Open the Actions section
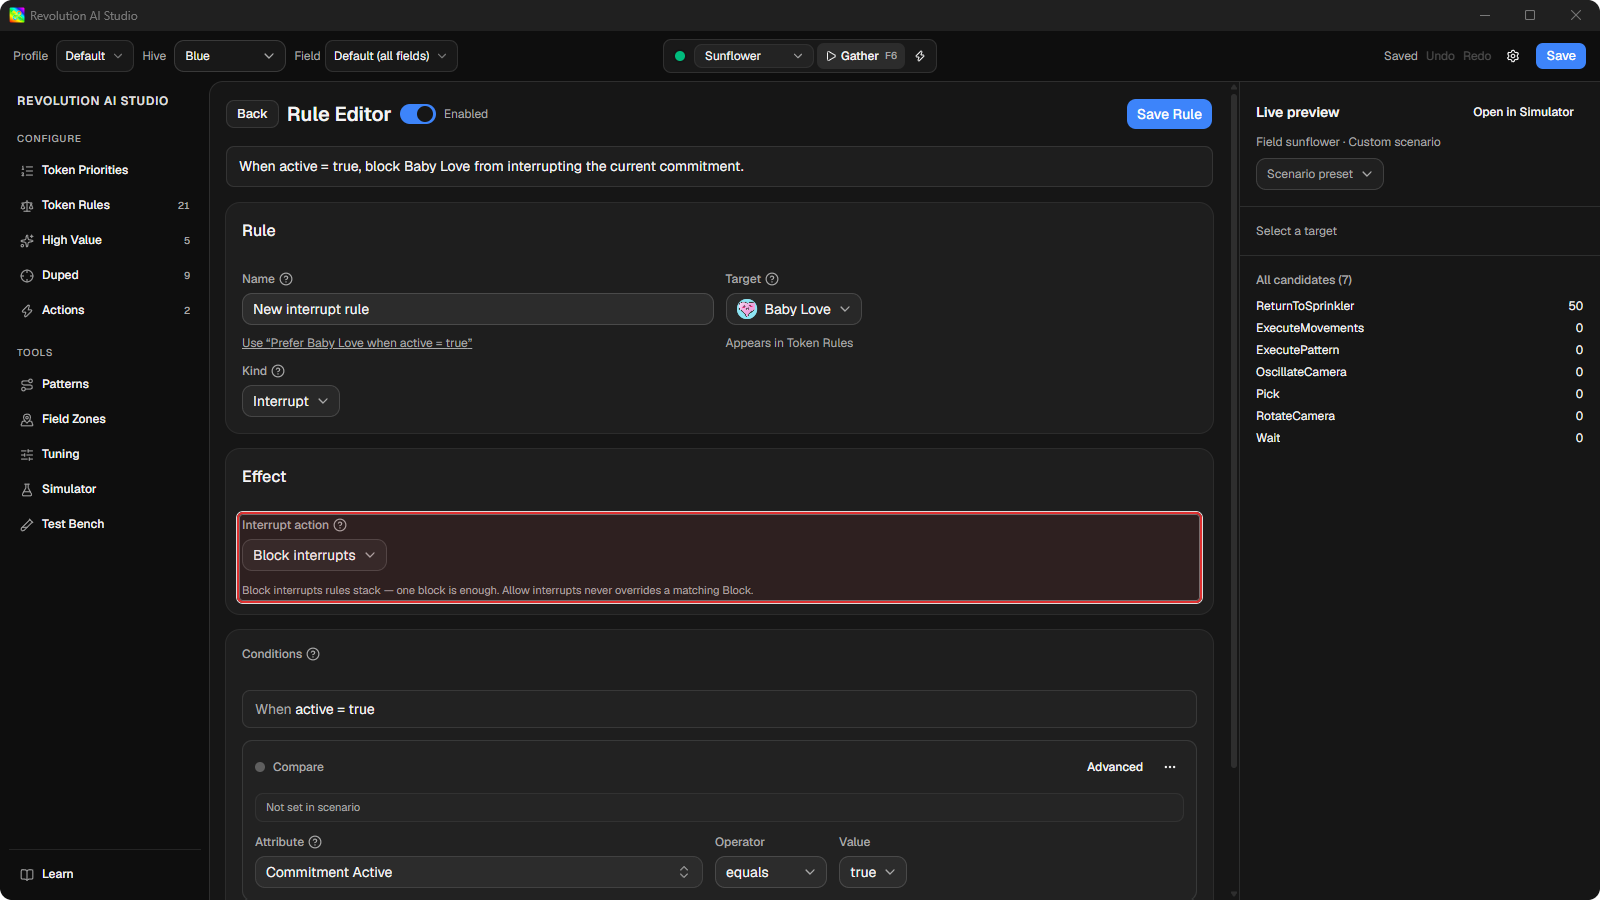The image size is (1600, 900). 105,310
